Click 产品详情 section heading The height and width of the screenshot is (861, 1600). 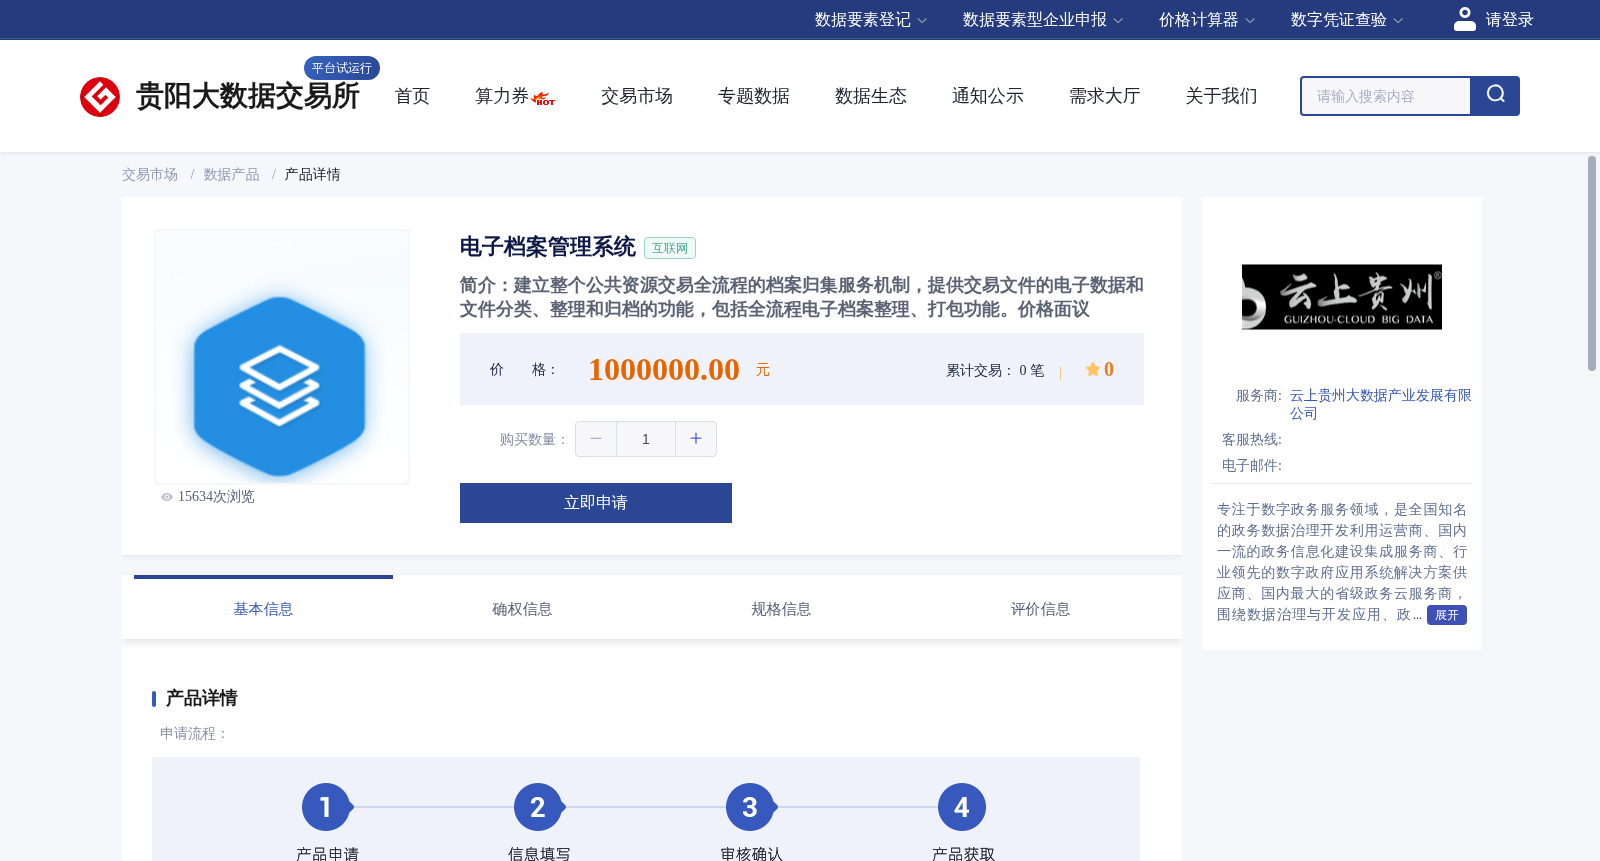click(202, 698)
